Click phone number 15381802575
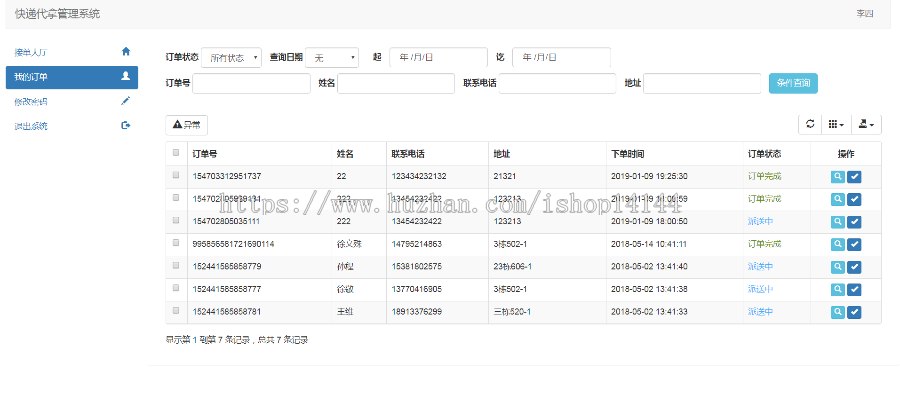The width and height of the screenshot is (900, 402). point(417,266)
